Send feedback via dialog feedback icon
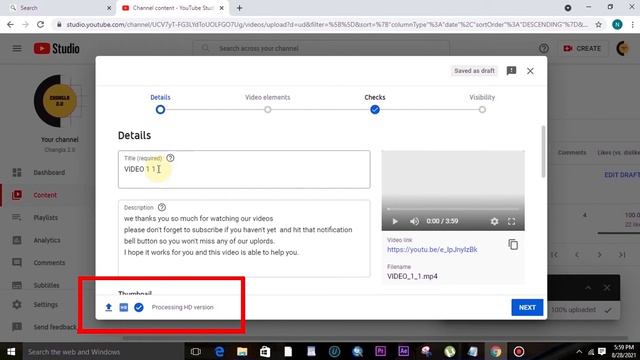Viewport: 640px width, 360px height. pos(511,71)
